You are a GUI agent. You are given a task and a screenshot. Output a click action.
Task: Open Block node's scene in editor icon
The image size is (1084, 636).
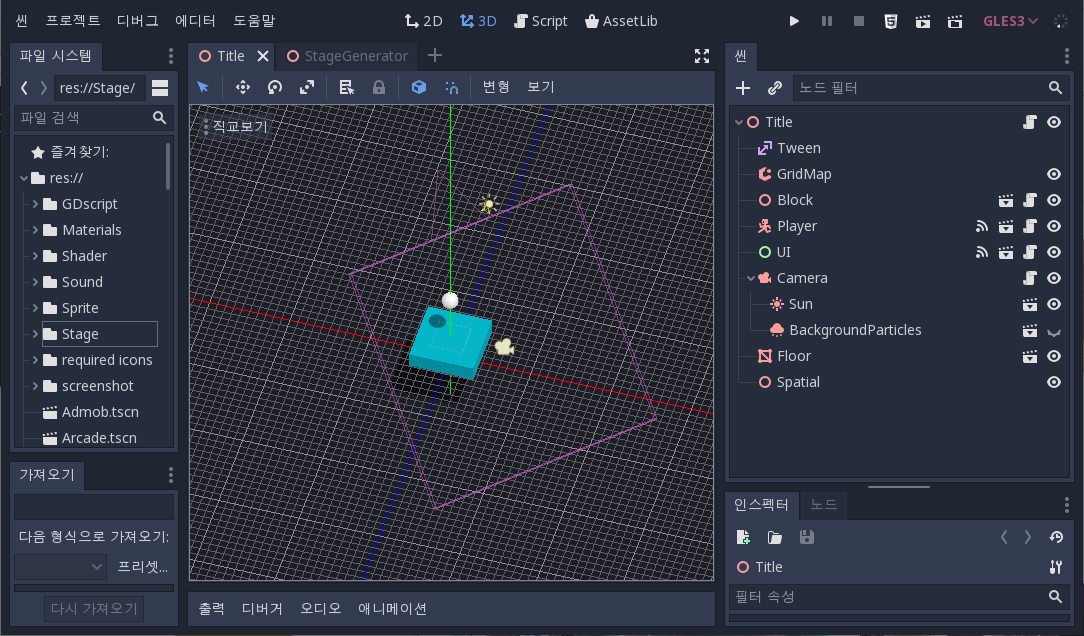1006,200
